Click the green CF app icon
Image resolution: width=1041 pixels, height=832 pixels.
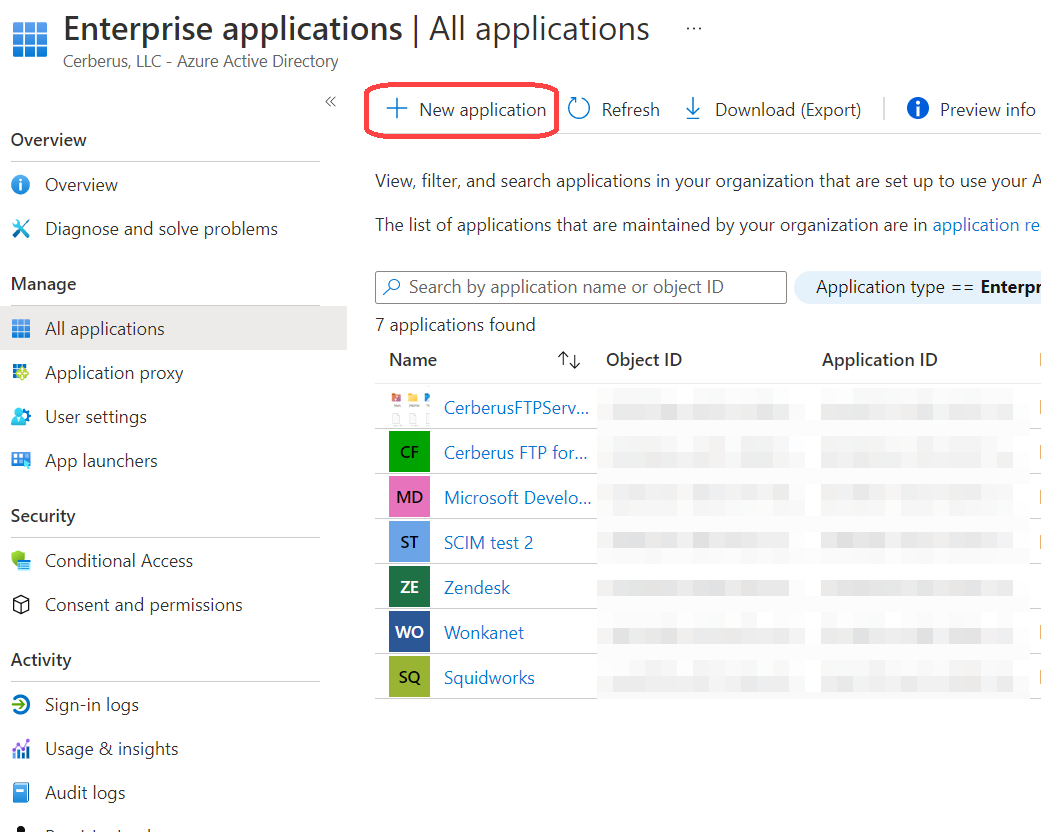410,452
